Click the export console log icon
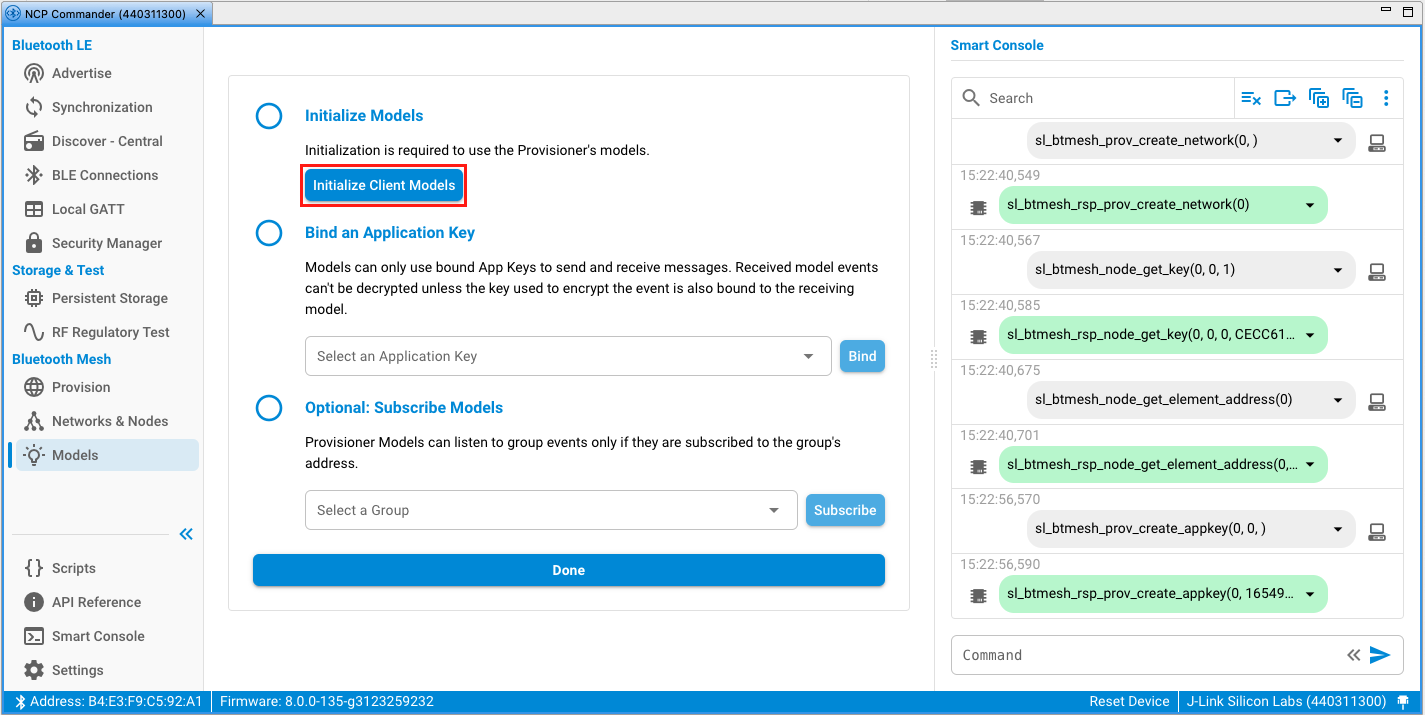1425x715 pixels. [1285, 98]
